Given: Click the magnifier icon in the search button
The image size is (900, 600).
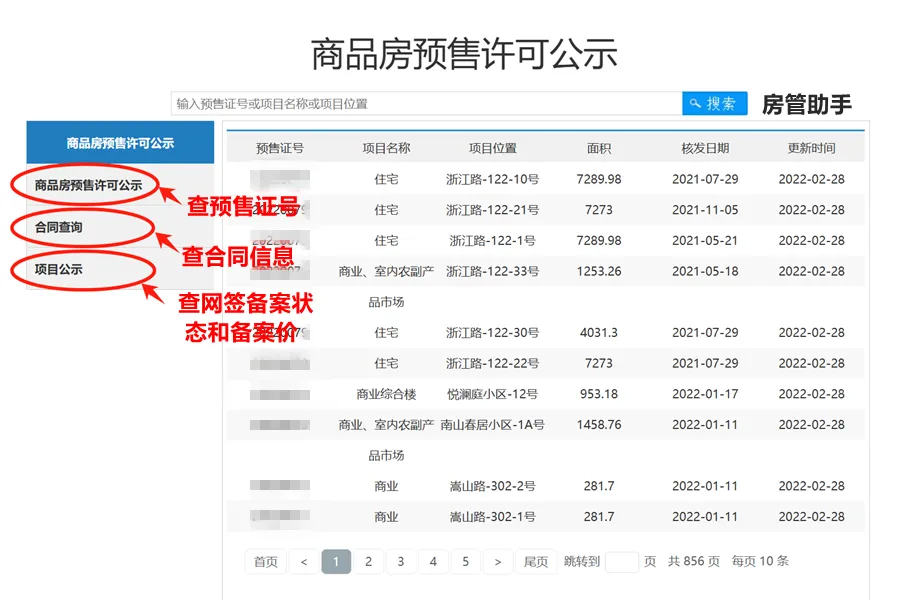Looking at the screenshot, I should coord(694,103).
